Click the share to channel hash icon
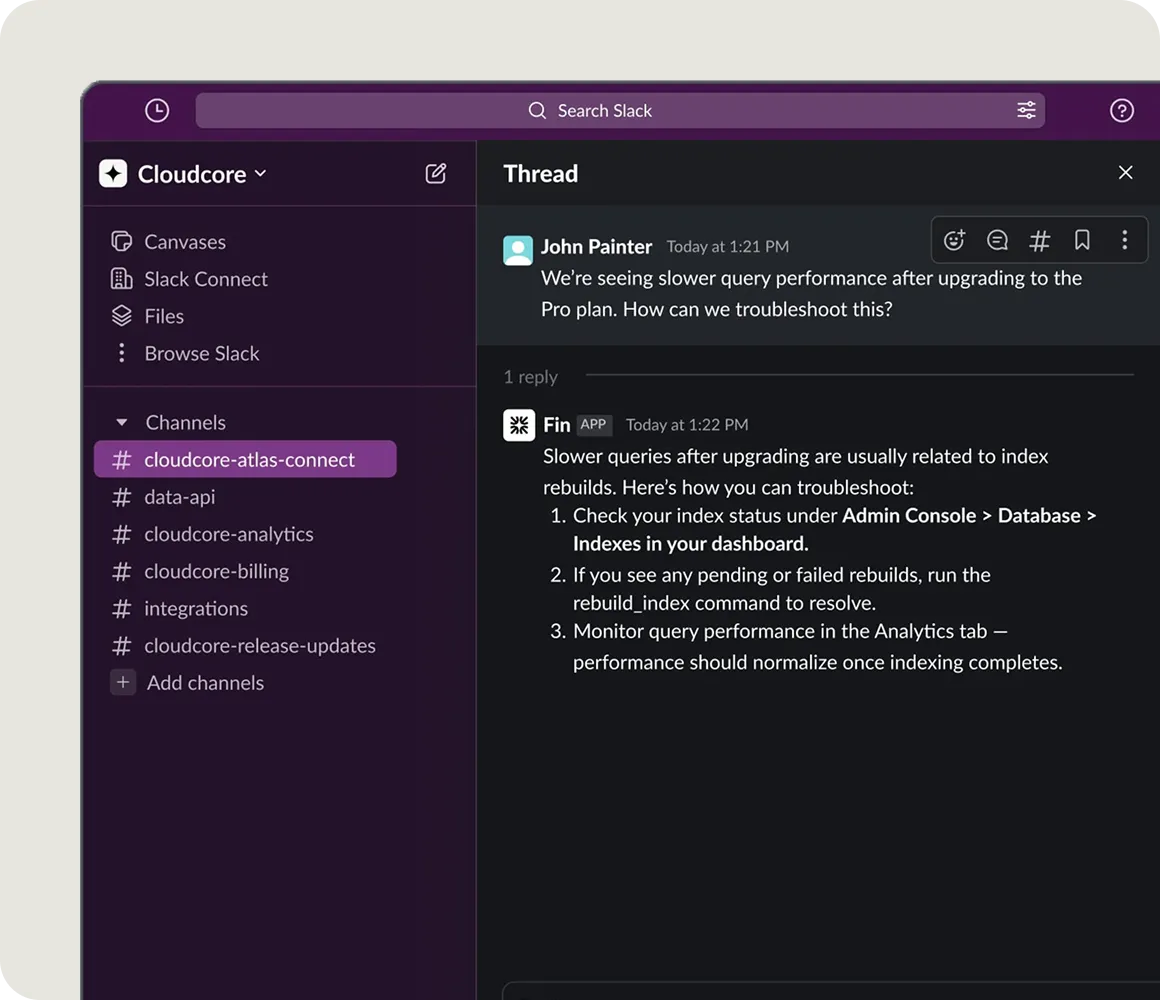This screenshot has width=1160, height=1000. coord(1040,240)
